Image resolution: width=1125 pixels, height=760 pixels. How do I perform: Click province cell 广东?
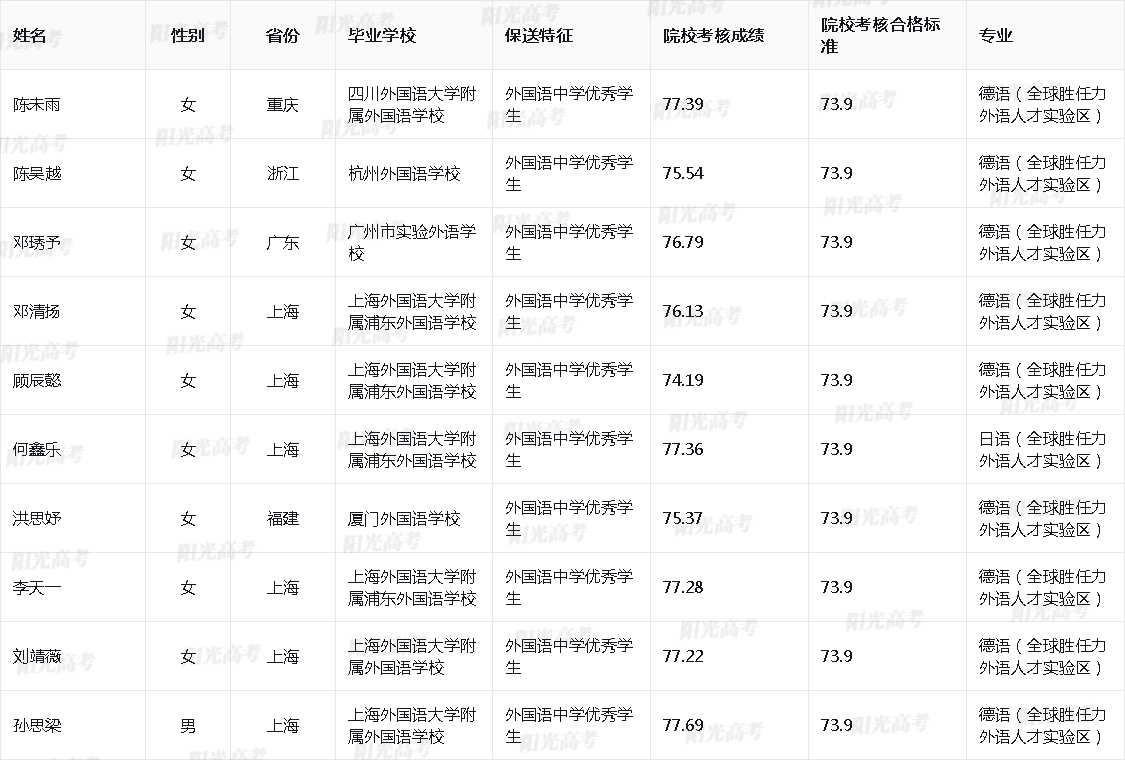[283, 243]
